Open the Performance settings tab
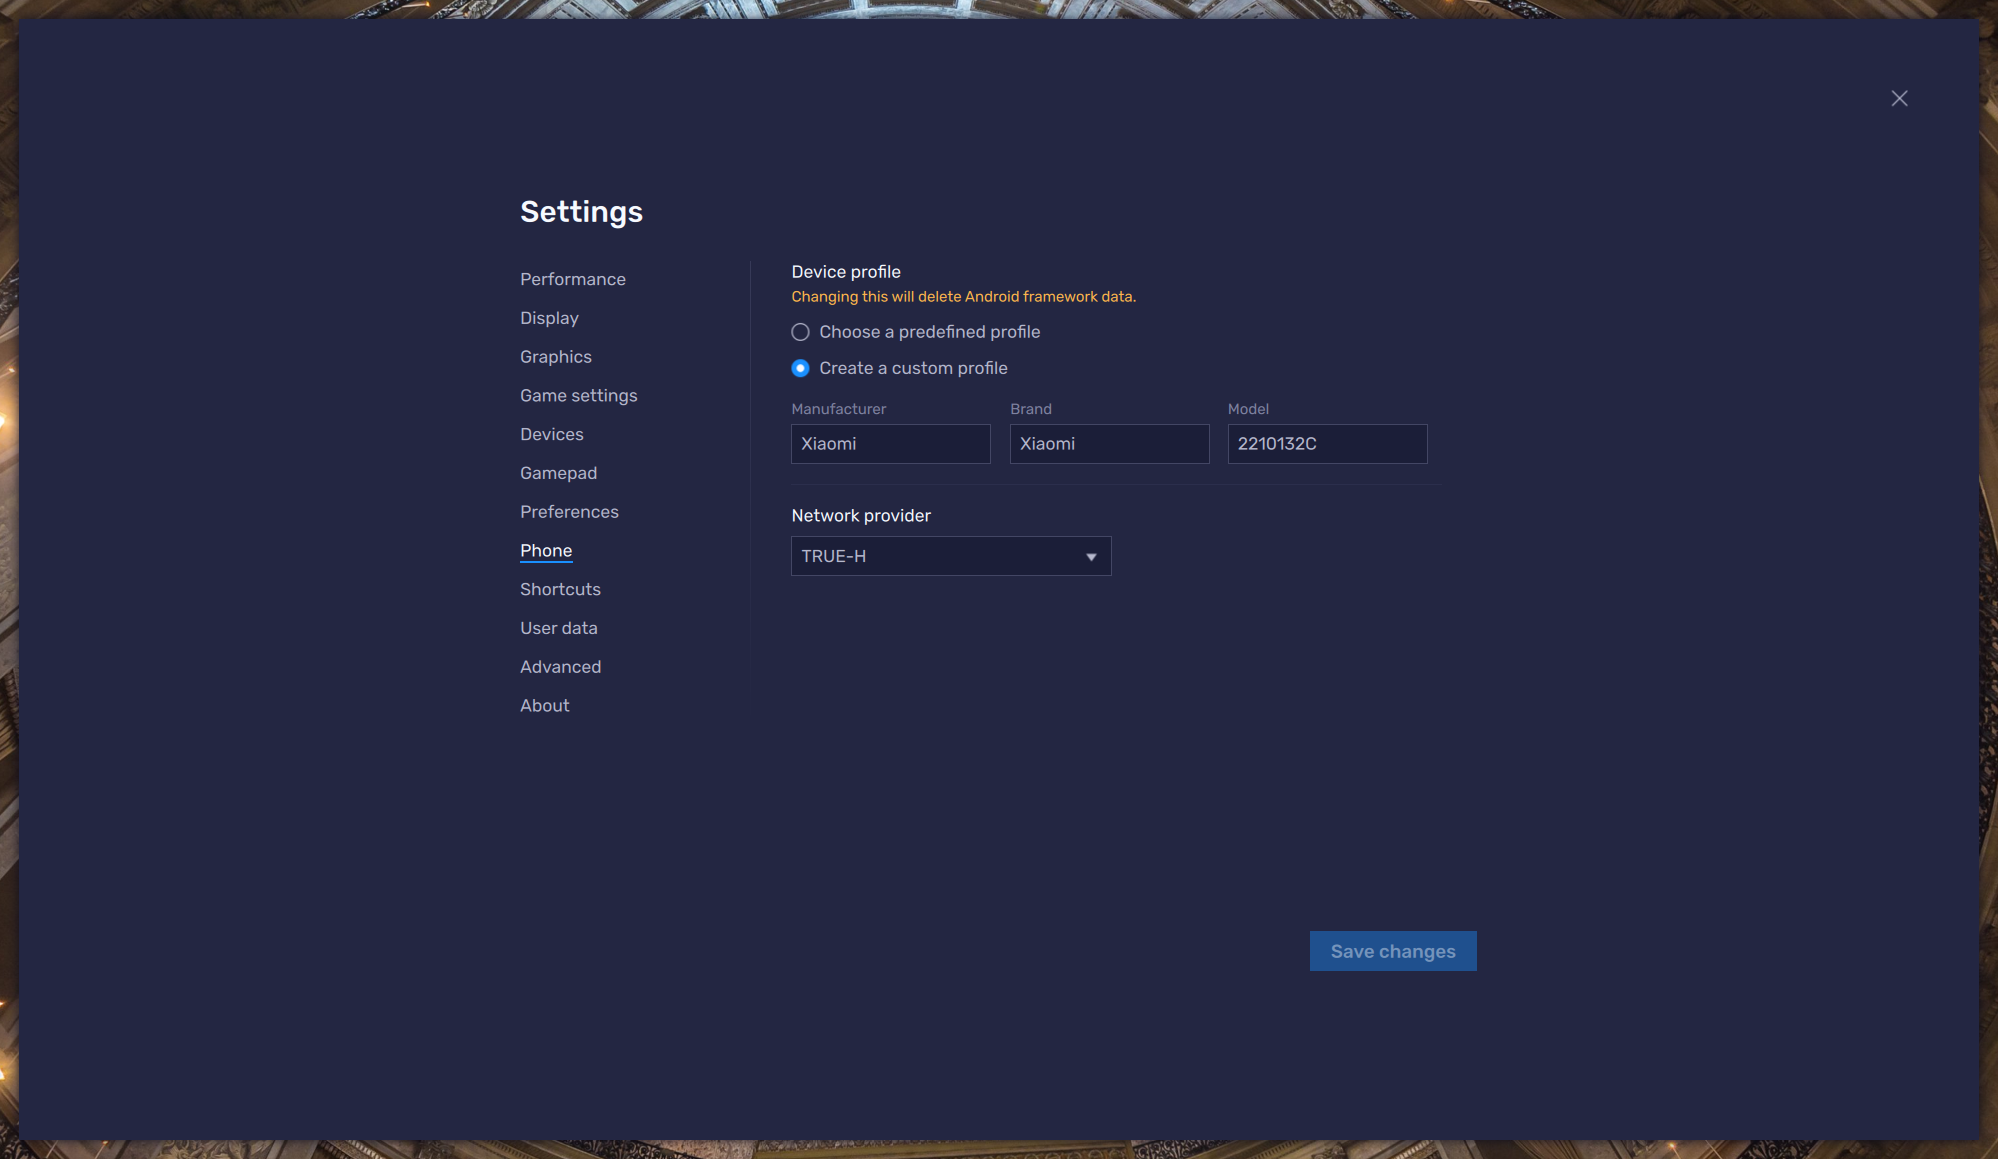The width and height of the screenshot is (1998, 1159). 572,279
